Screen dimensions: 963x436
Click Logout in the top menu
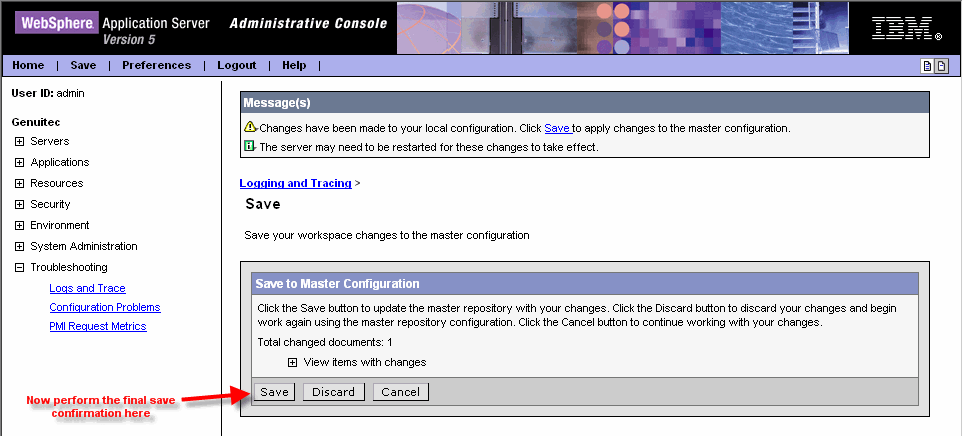tap(236, 65)
